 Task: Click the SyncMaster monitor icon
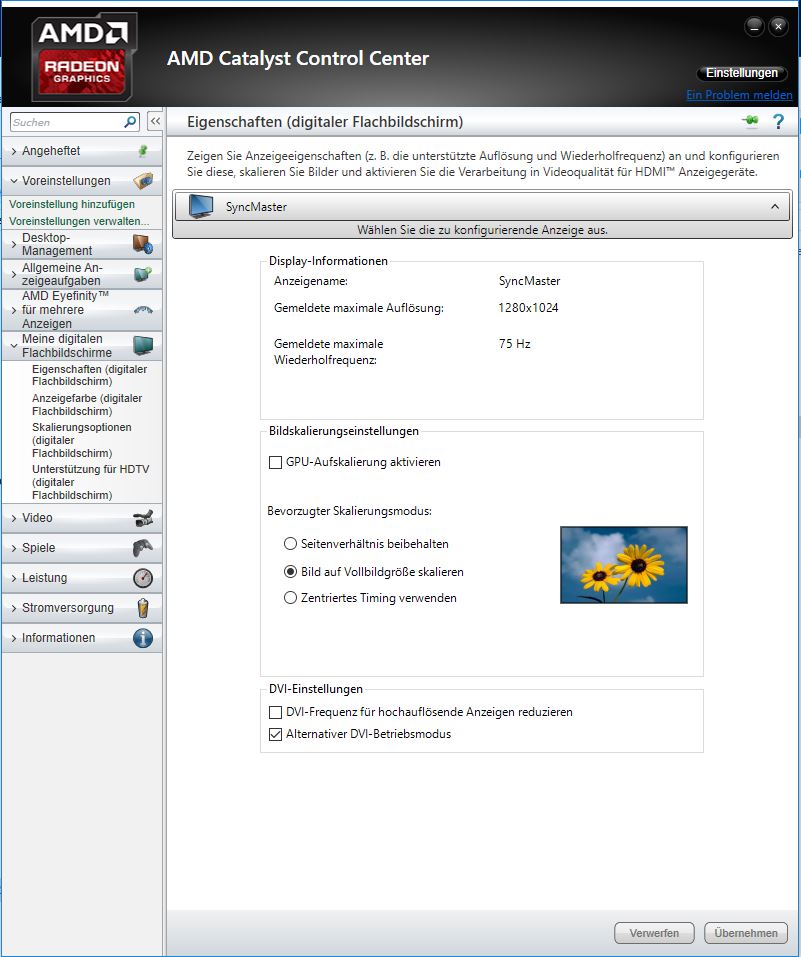pyautogui.click(x=200, y=206)
